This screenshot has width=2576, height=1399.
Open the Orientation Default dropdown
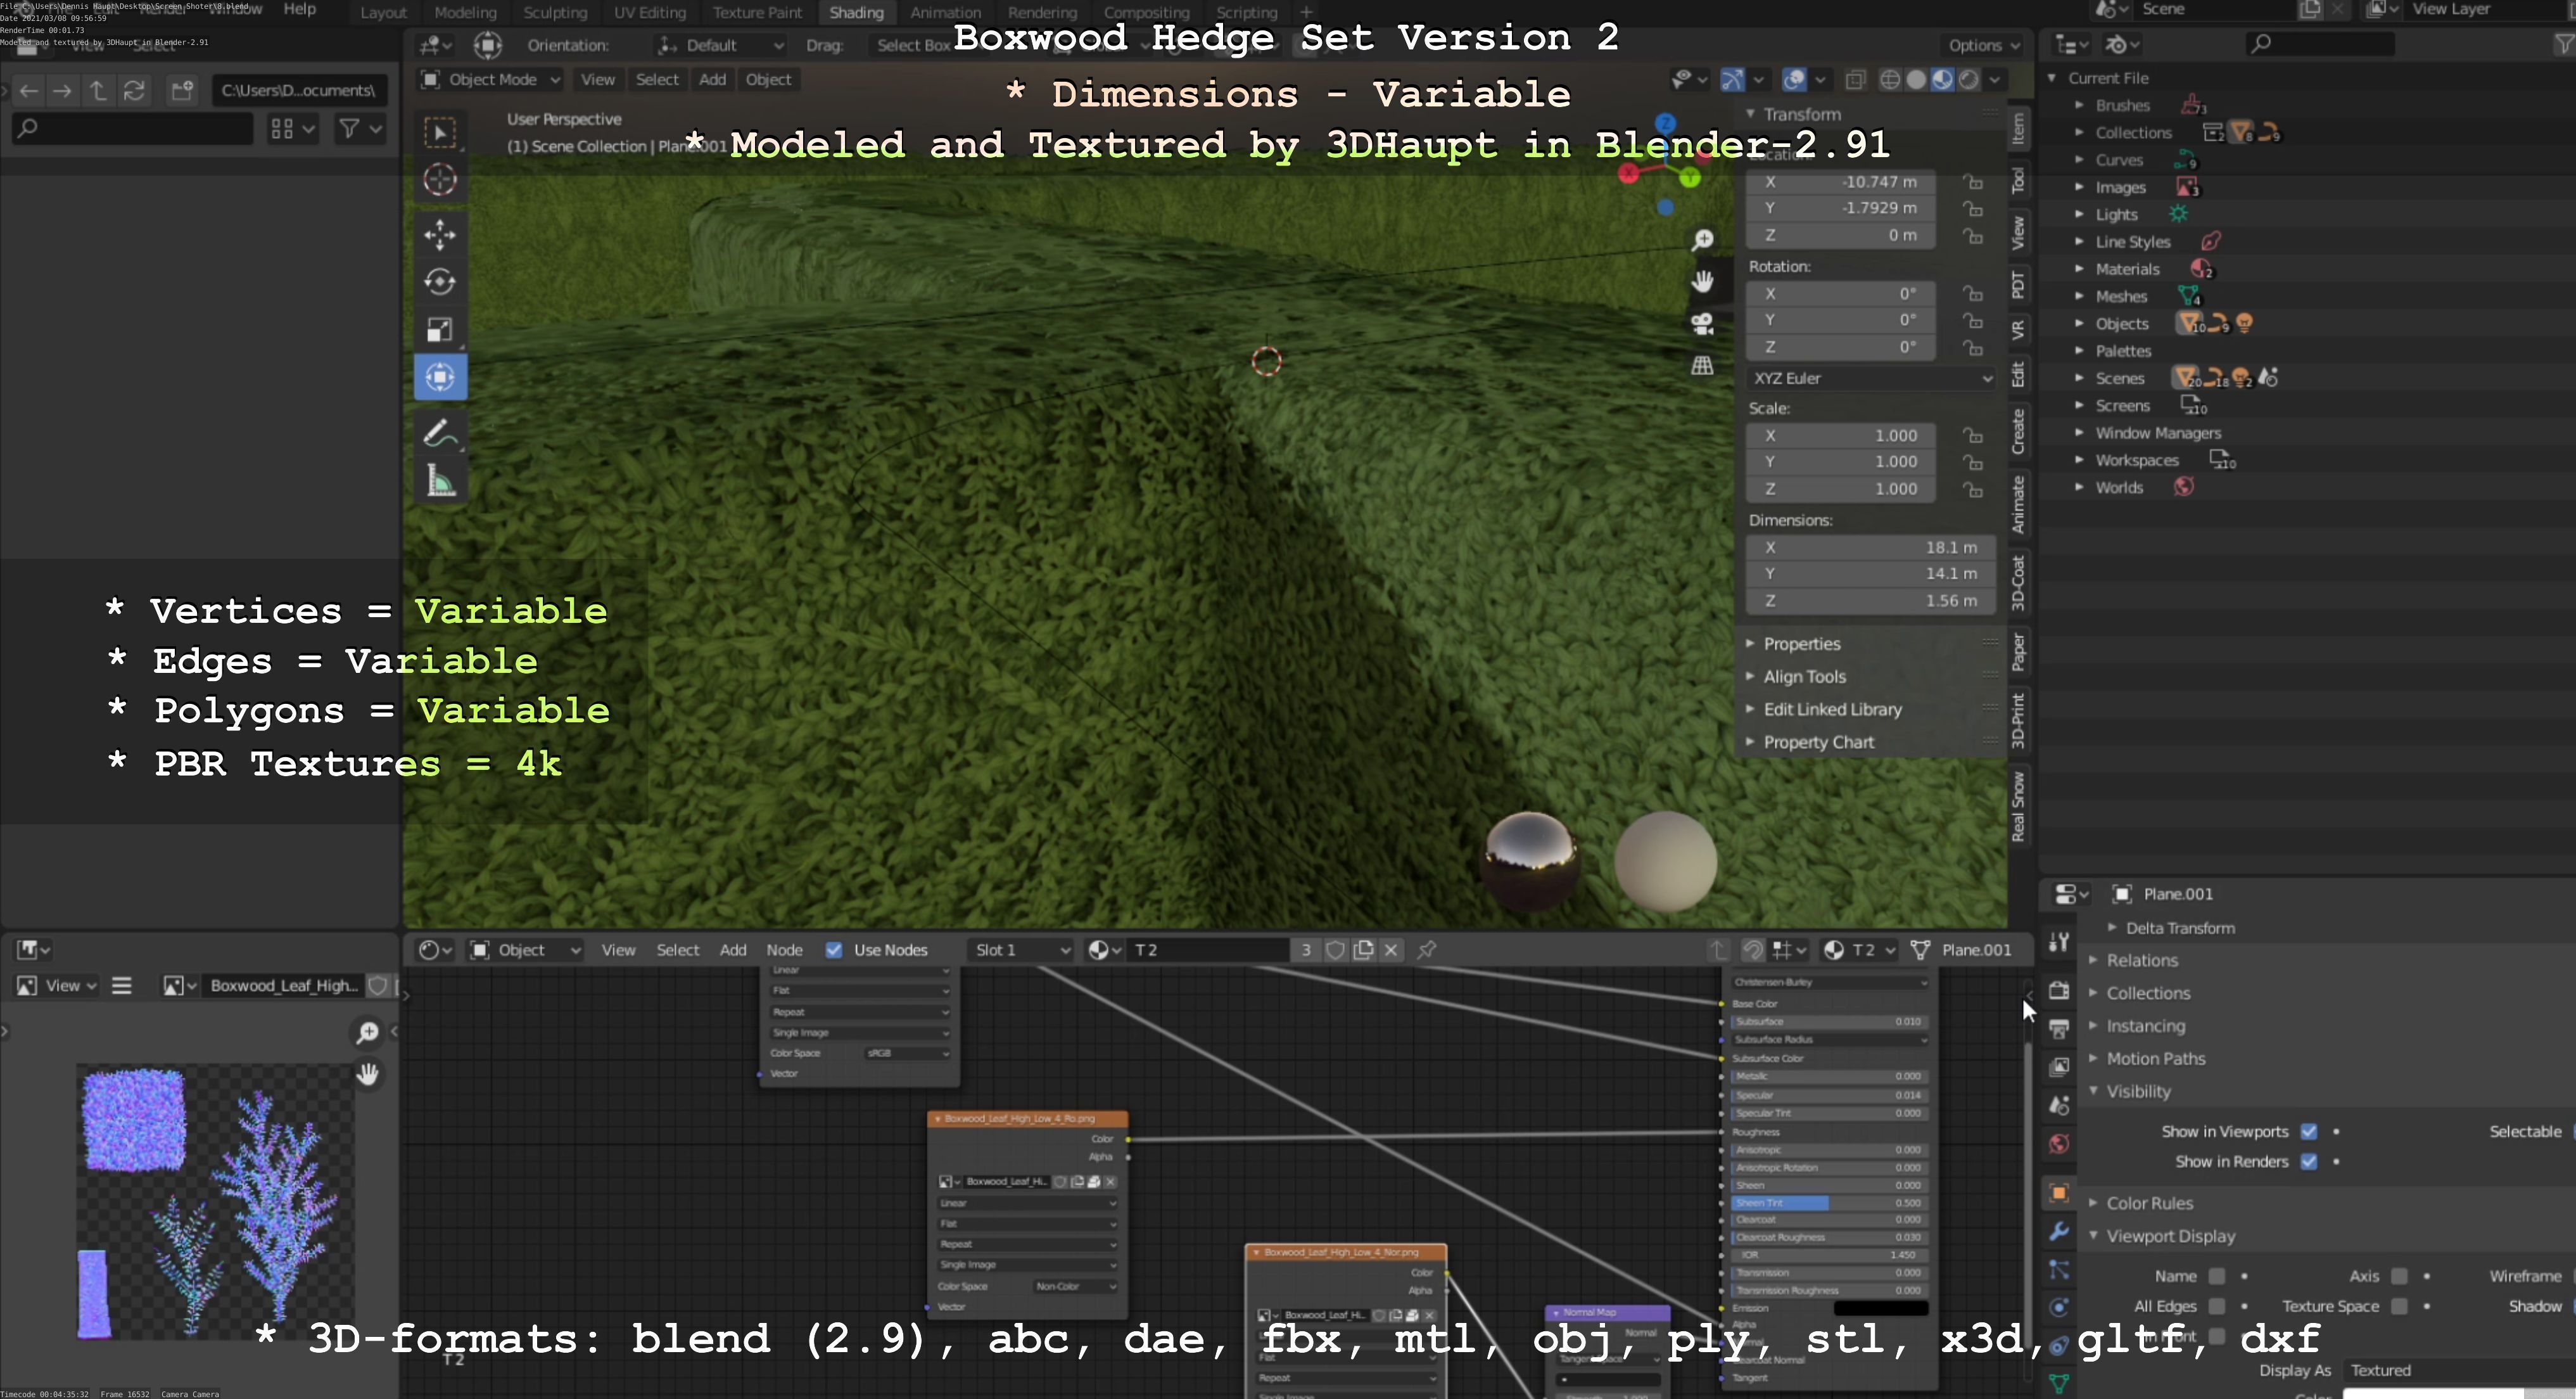(x=720, y=45)
